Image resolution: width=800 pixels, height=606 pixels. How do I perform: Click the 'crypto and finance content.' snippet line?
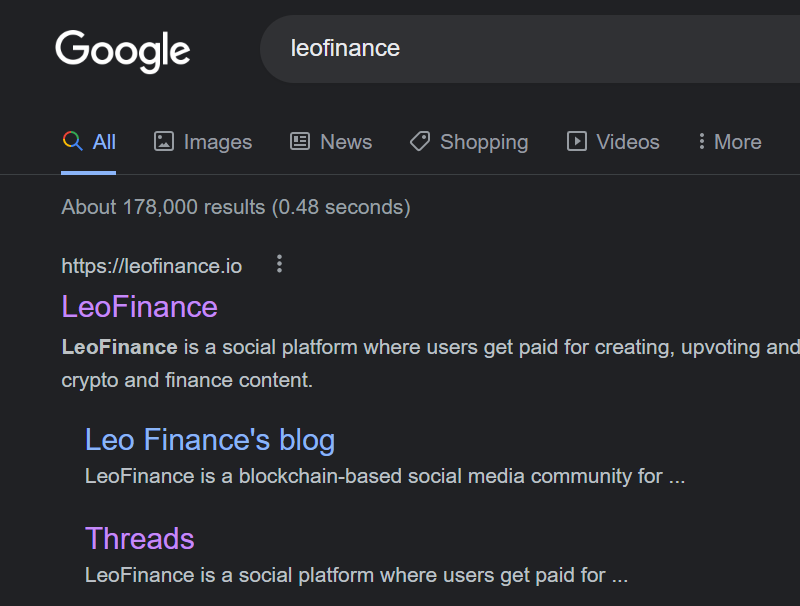tap(187, 380)
